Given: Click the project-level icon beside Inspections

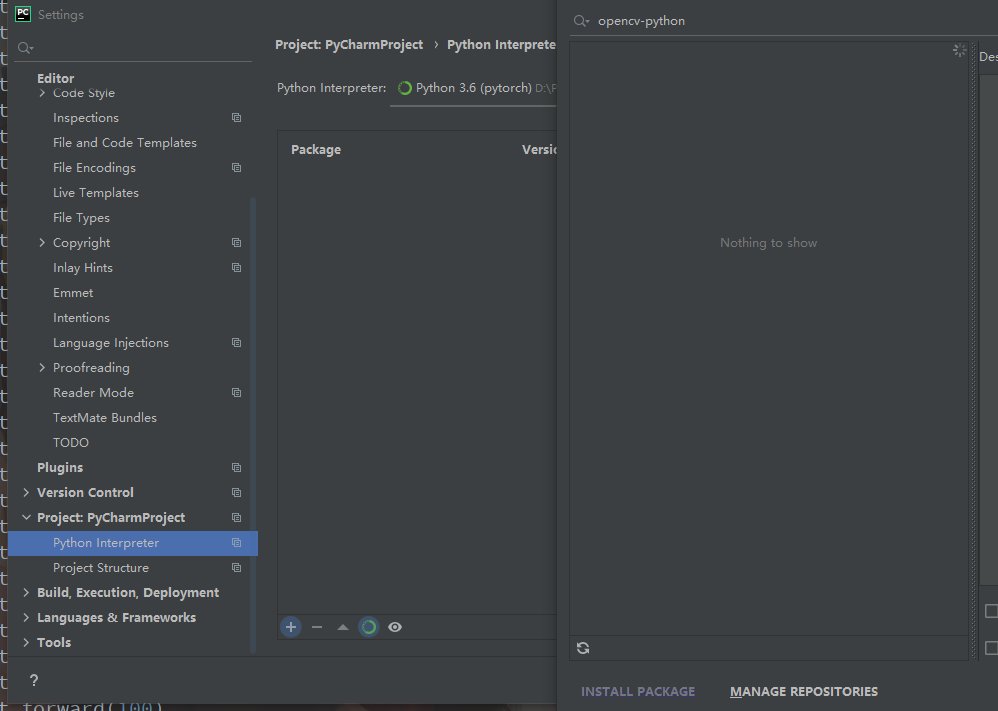Looking at the screenshot, I should point(236,118).
